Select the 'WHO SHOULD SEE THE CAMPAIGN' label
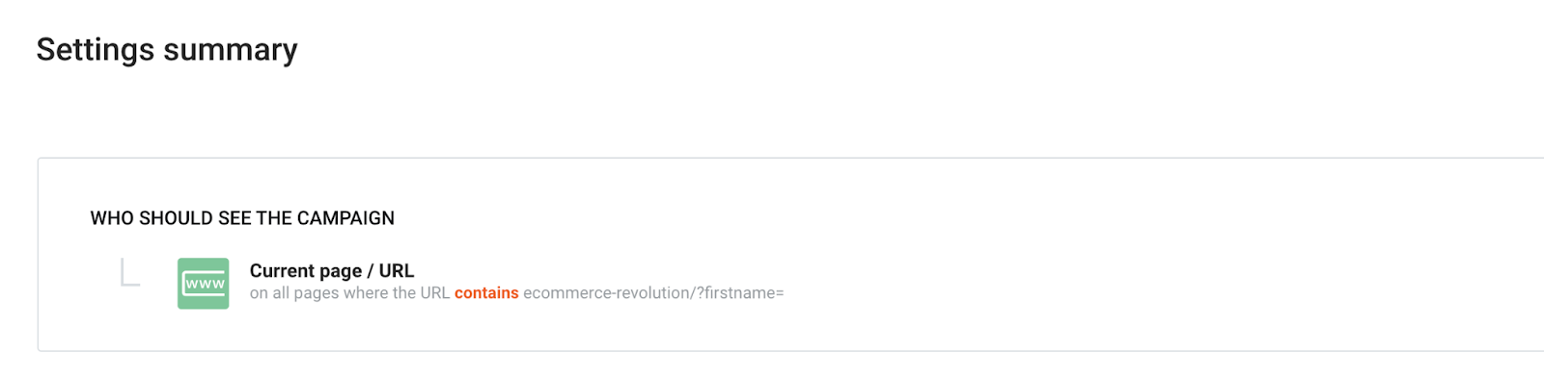1544x376 pixels. coord(242,217)
